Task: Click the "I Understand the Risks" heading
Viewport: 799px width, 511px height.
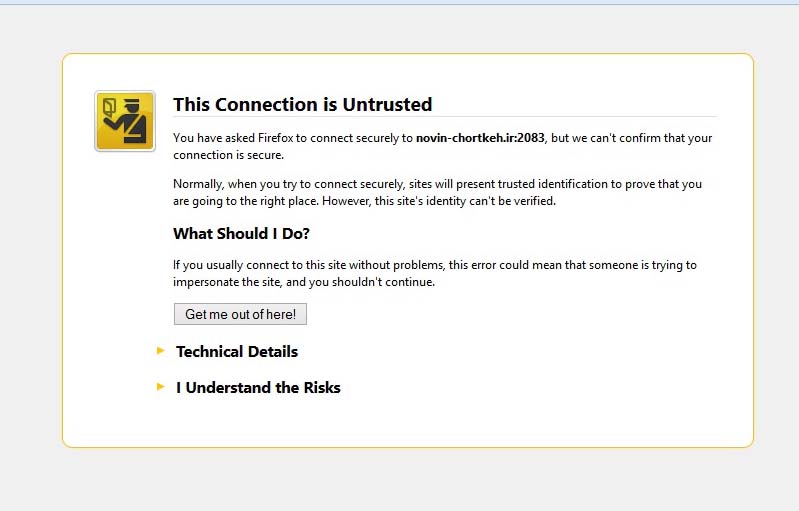Action: (x=258, y=388)
